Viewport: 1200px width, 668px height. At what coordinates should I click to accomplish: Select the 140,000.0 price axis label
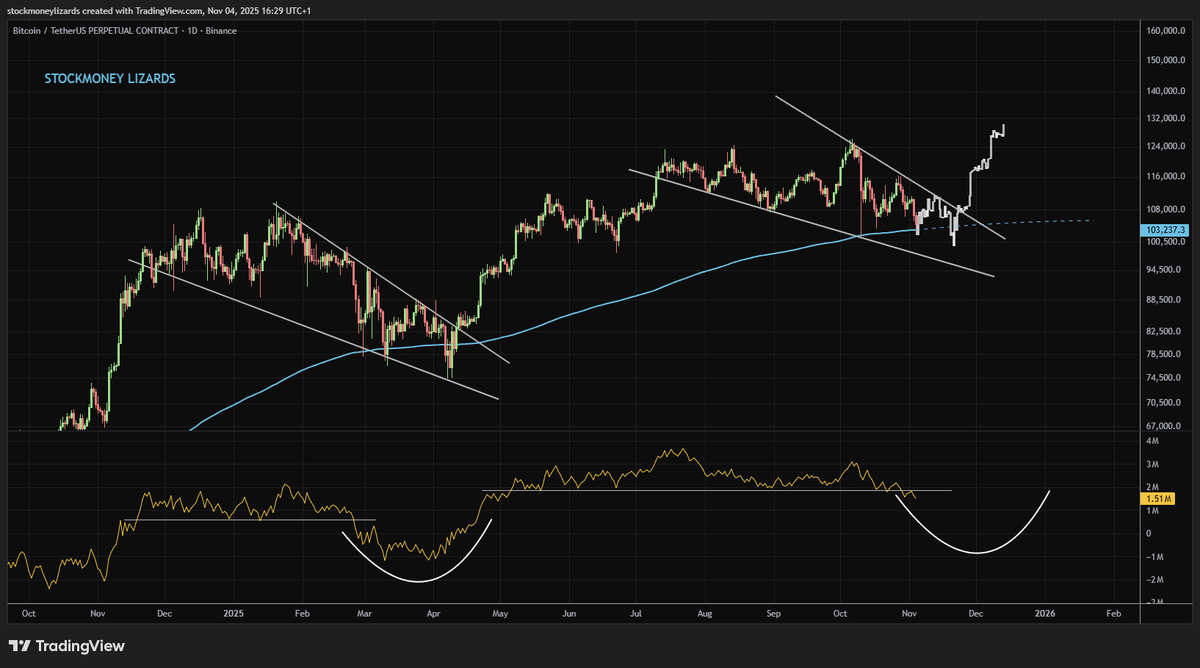click(x=1166, y=91)
